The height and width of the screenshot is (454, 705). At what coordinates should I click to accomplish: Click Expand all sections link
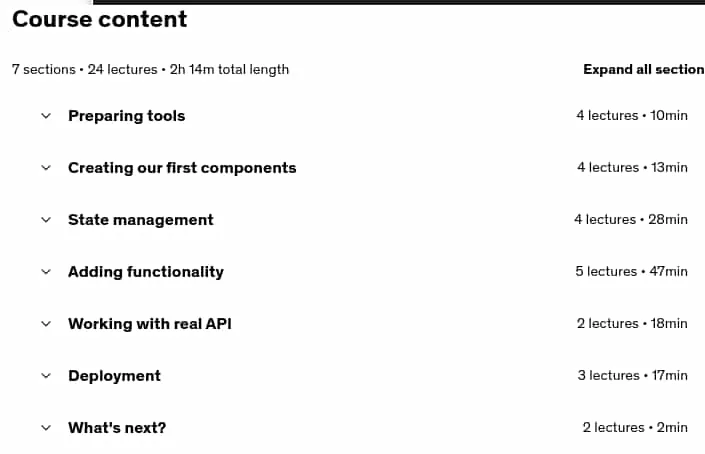point(644,69)
